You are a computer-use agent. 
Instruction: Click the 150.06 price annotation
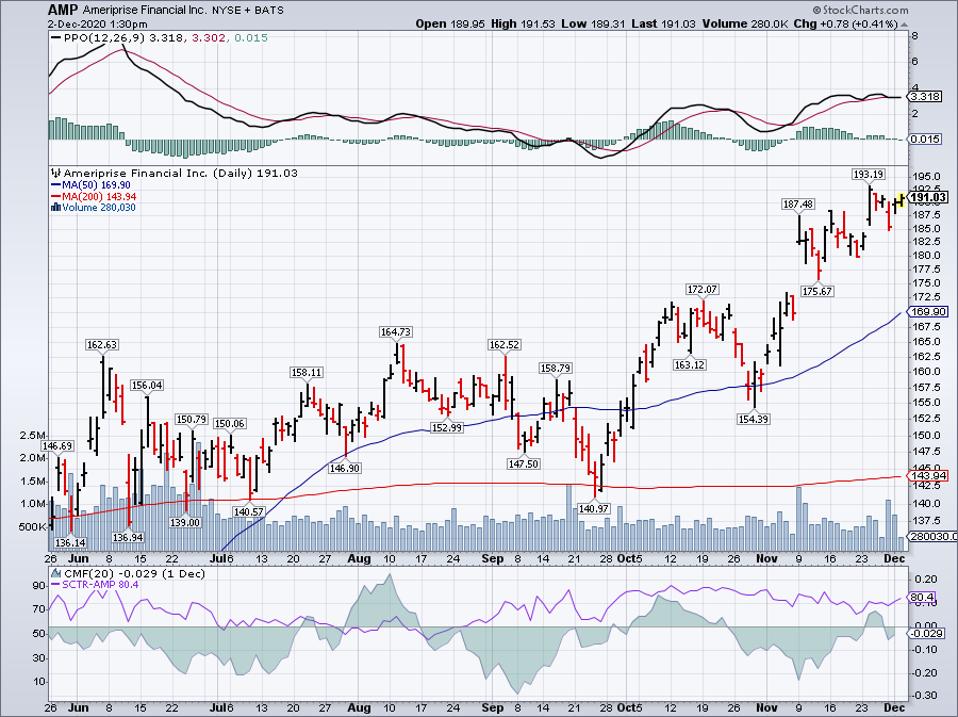[x=229, y=423]
